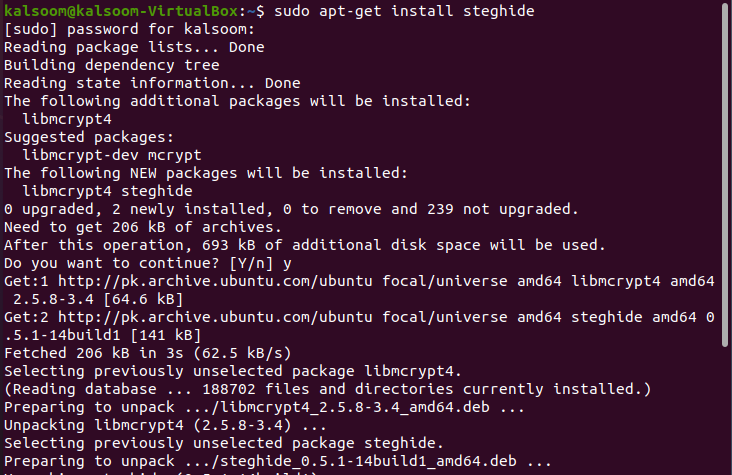
Task: Click the first pk.archive.ubuntu.com URL
Action: [x=215, y=281]
